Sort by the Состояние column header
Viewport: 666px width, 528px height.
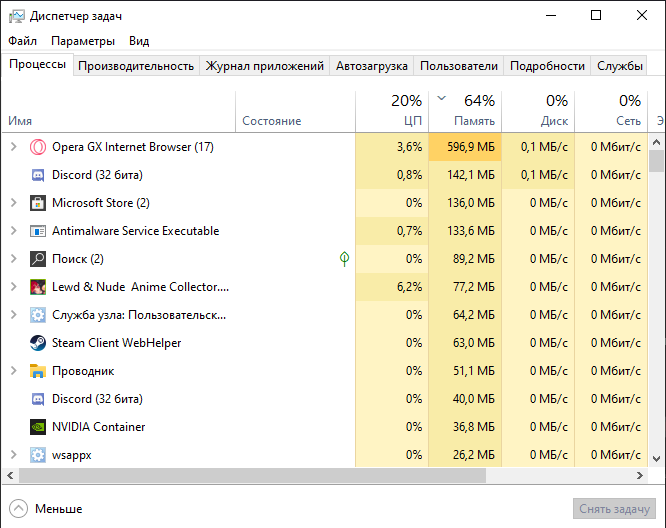pyautogui.click(x=295, y=111)
